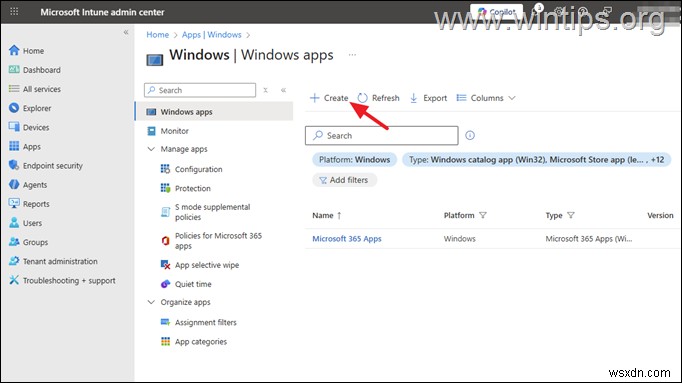The height and width of the screenshot is (383, 682).
Task: Click the Protection grid icon
Action: tap(165, 188)
